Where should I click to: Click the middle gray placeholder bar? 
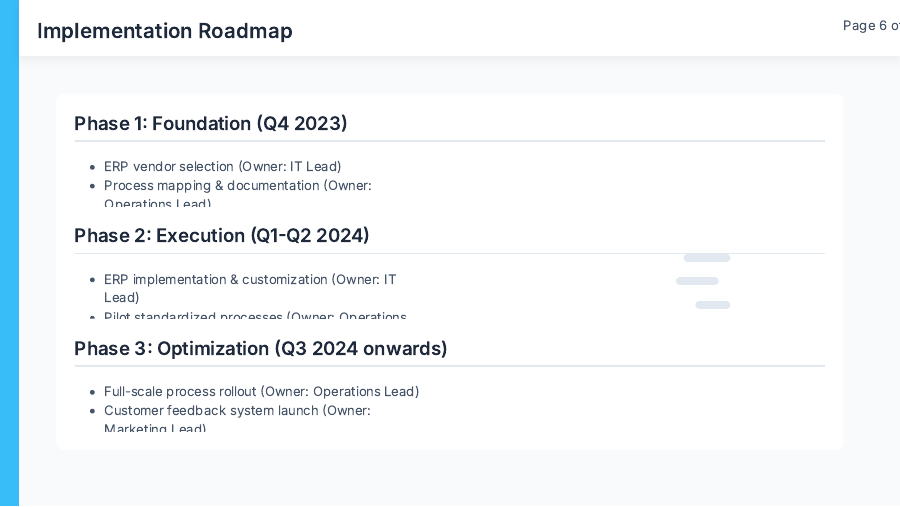697,281
